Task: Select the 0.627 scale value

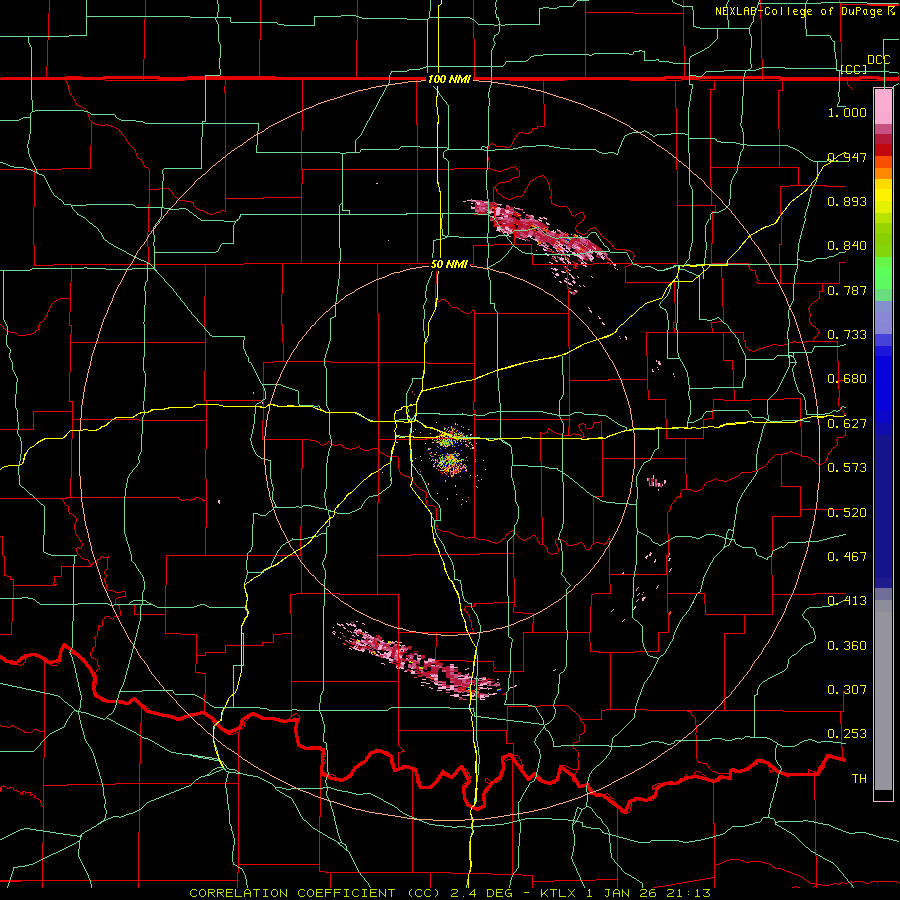Action: click(847, 424)
